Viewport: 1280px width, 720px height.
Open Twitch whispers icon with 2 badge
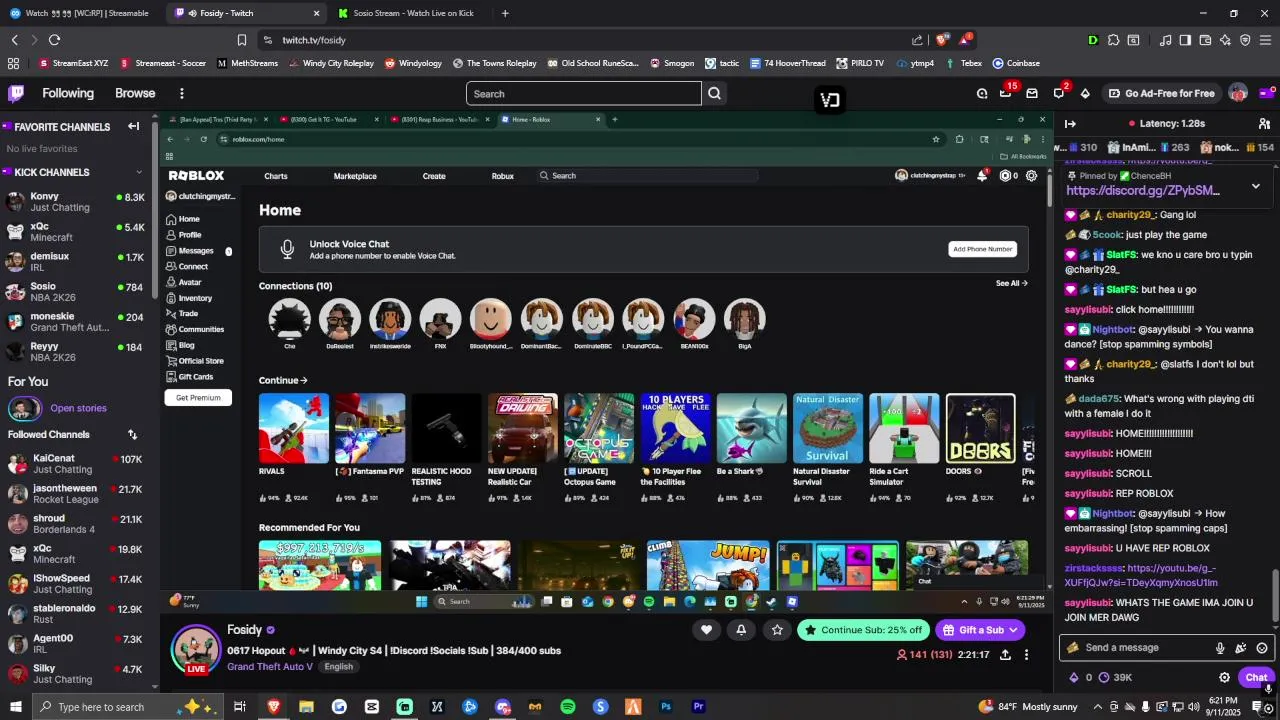[x=1059, y=93]
